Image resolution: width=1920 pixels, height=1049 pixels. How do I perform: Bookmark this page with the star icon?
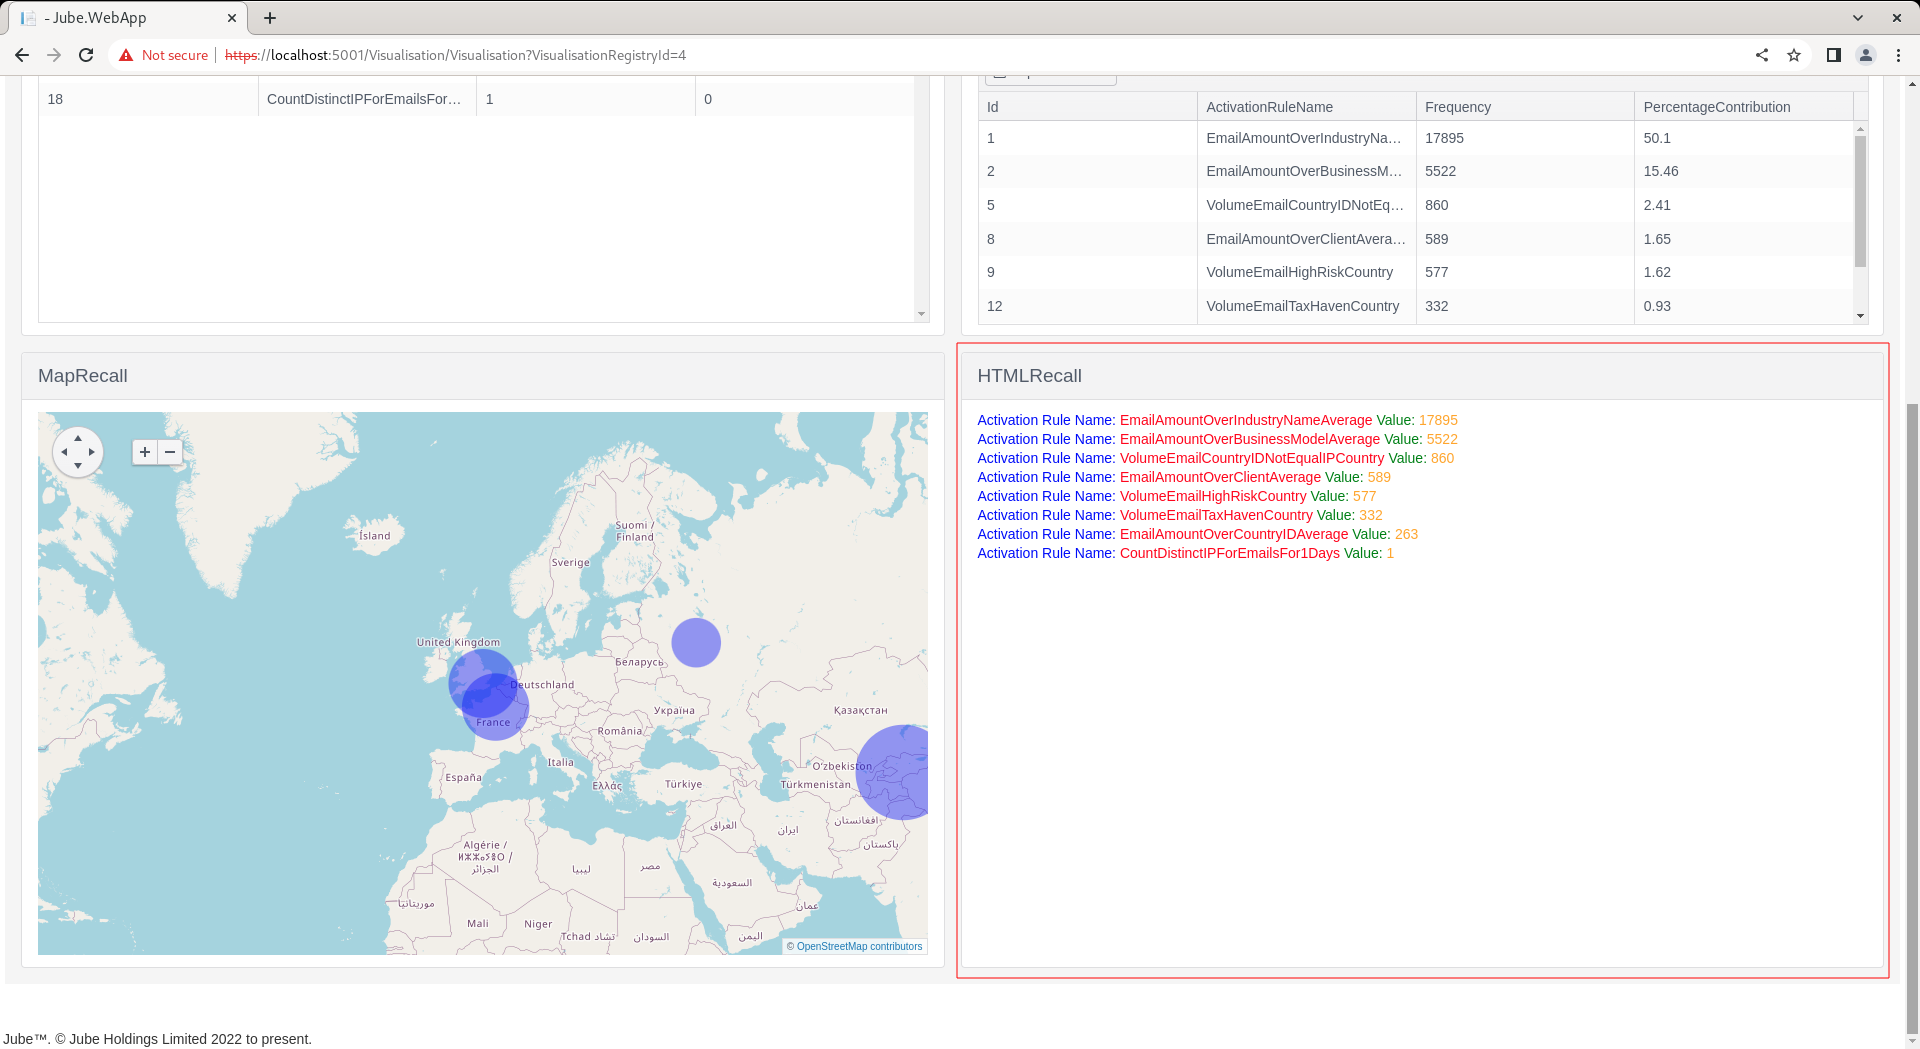[x=1794, y=55]
